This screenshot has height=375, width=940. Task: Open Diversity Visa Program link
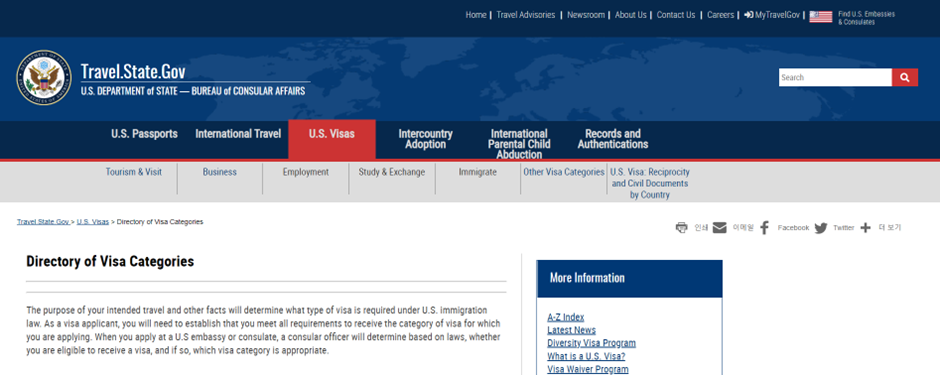click(591, 343)
